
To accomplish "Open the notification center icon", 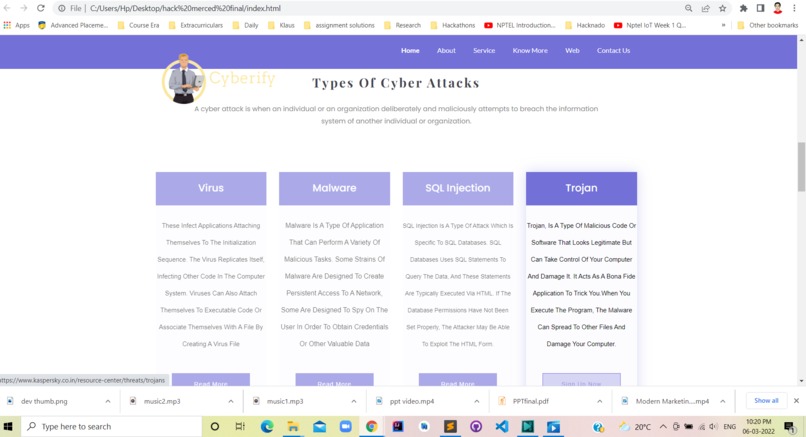I will coord(789,427).
